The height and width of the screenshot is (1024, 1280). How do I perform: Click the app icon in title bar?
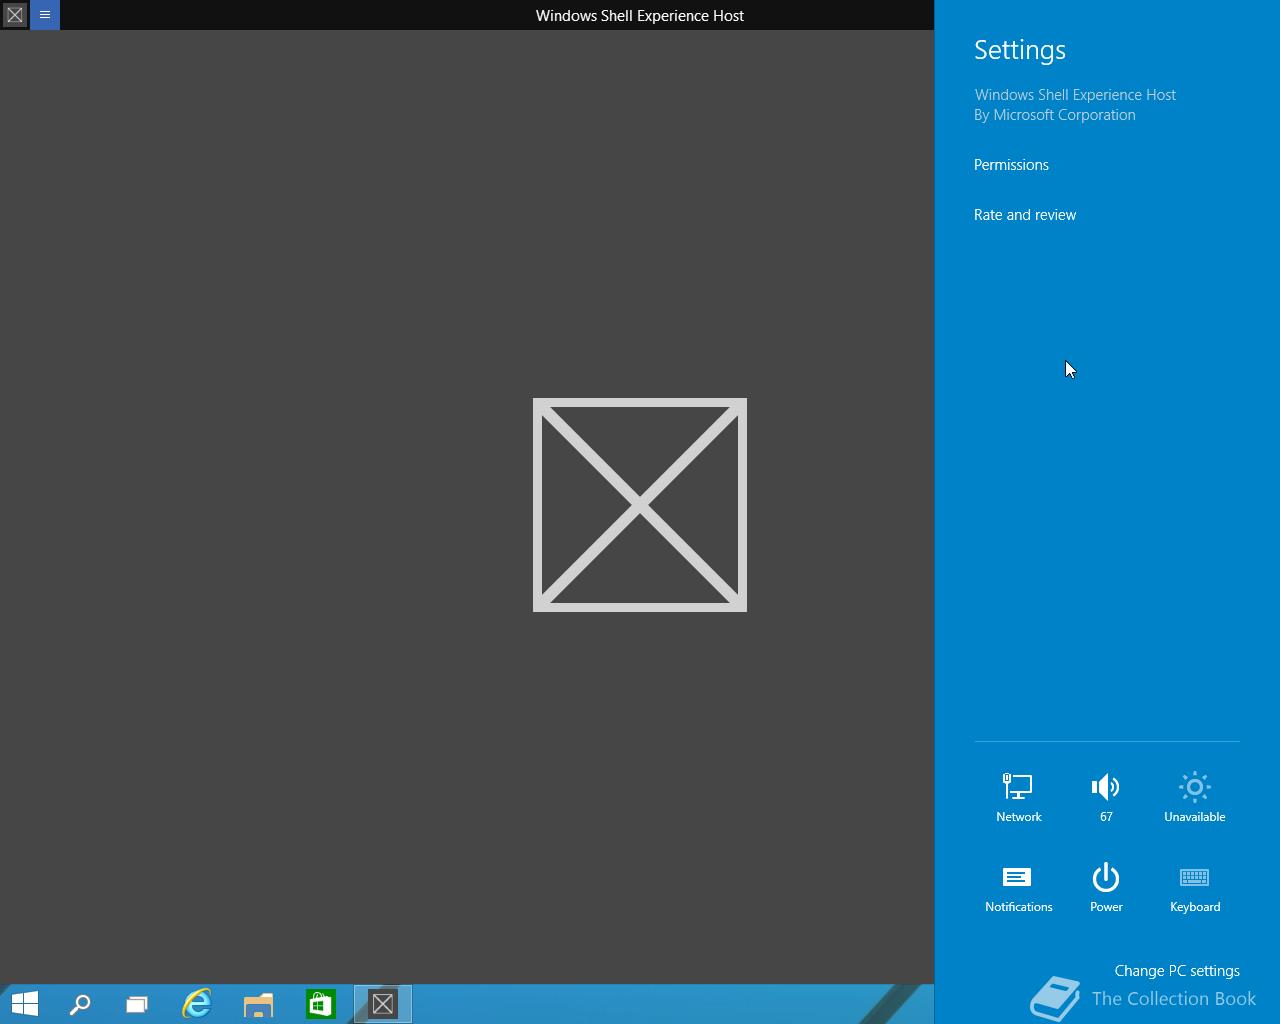[15, 15]
